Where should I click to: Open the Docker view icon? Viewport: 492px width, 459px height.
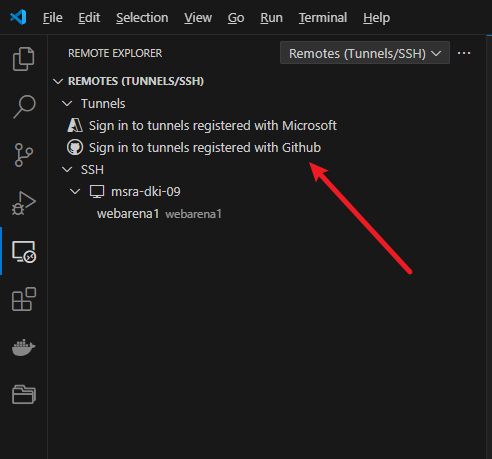(24, 347)
